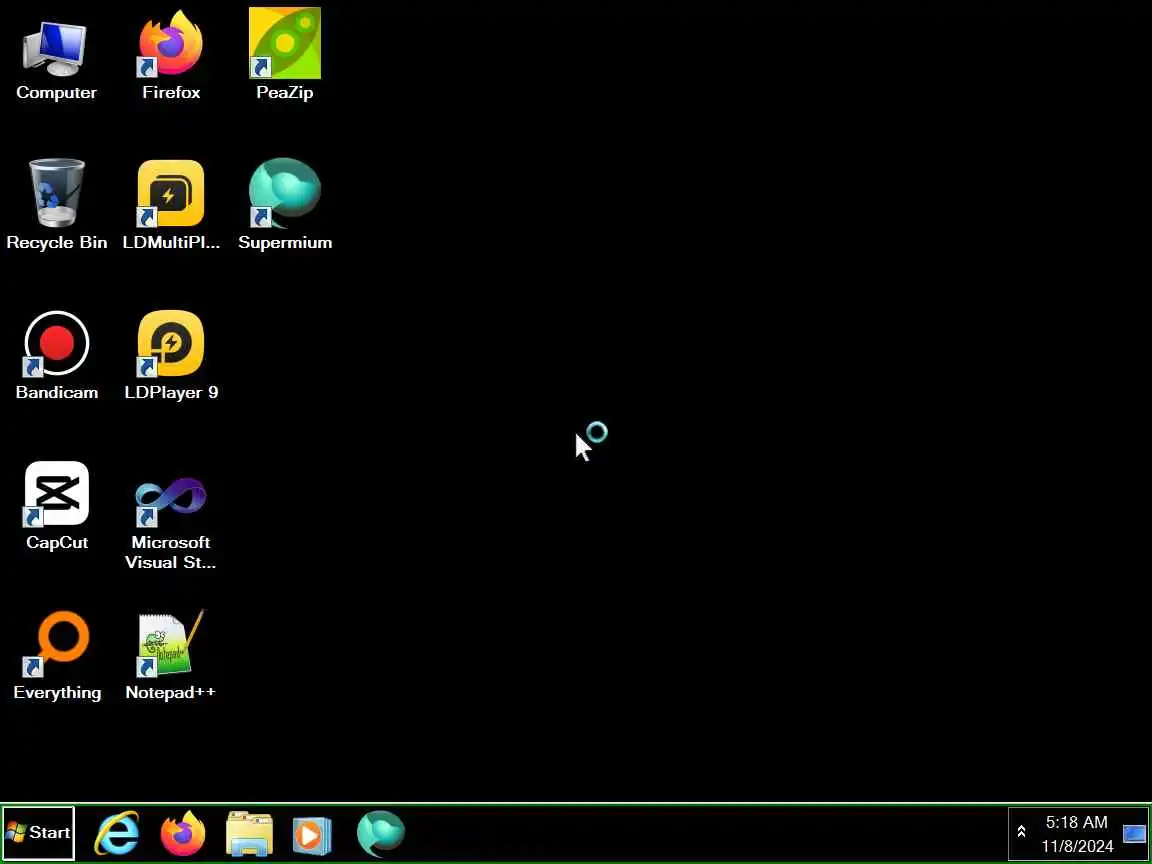Image resolution: width=1152 pixels, height=864 pixels.
Task: Open Windows Explorer from the taskbar
Action: point(249,833)
